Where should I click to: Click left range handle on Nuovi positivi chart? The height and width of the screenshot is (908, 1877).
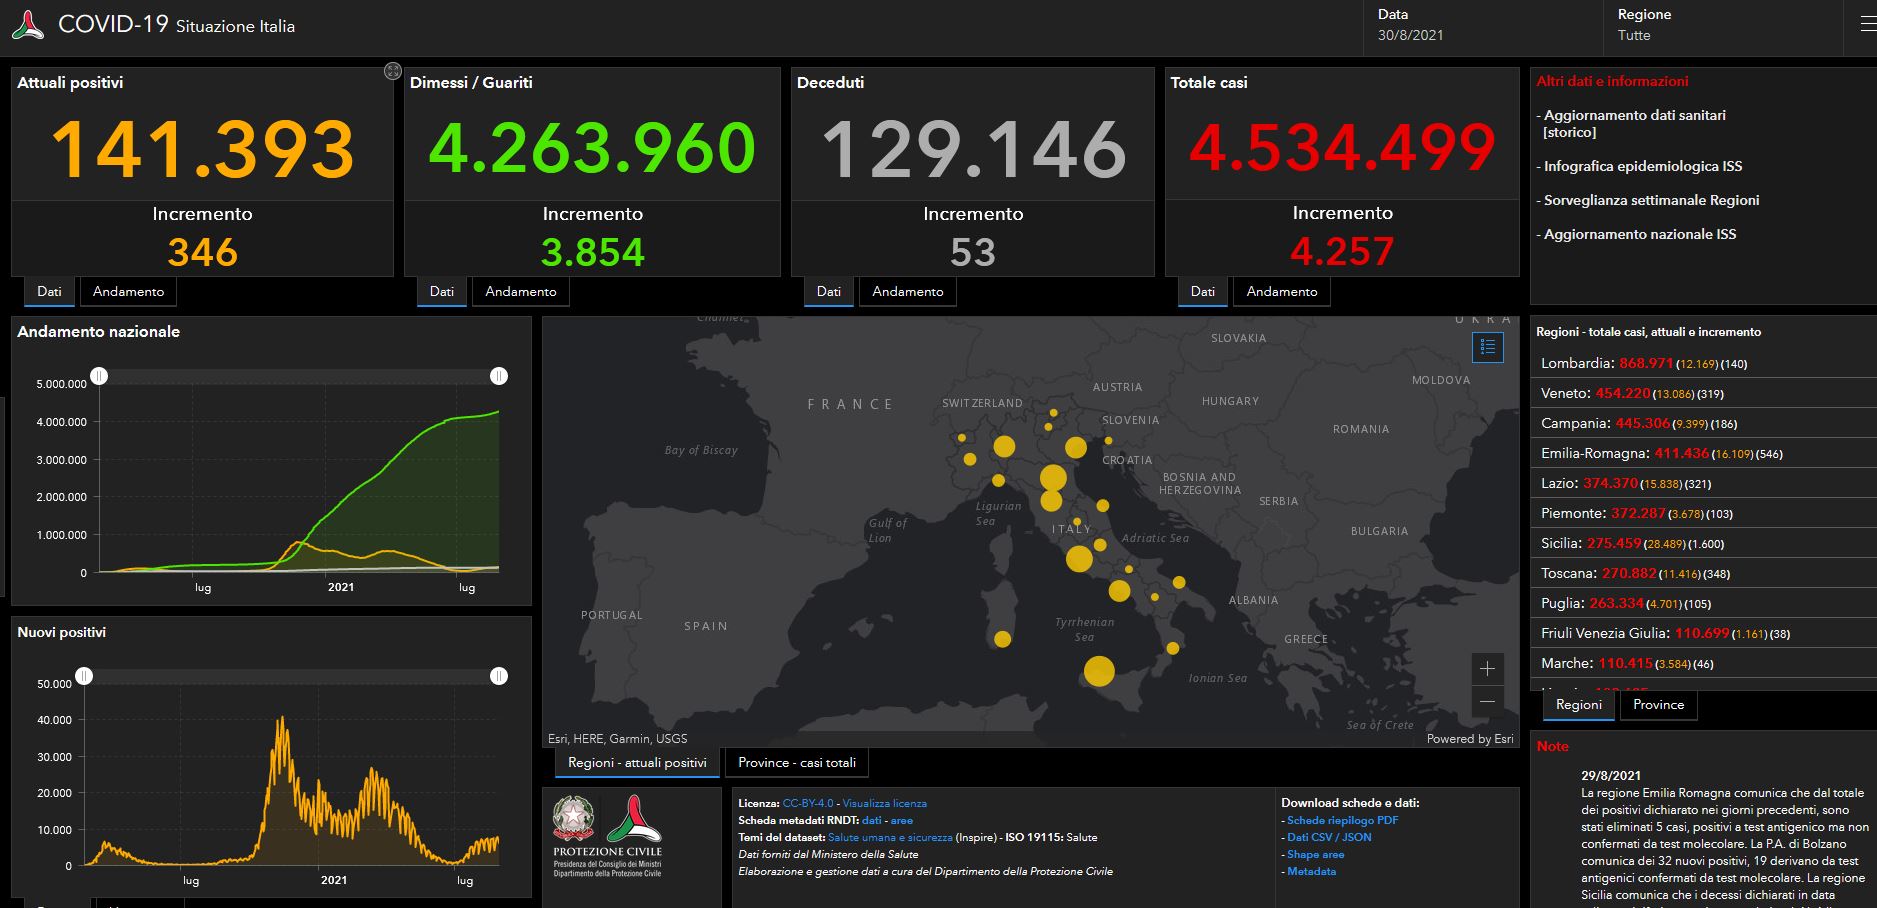pos(85,676)
